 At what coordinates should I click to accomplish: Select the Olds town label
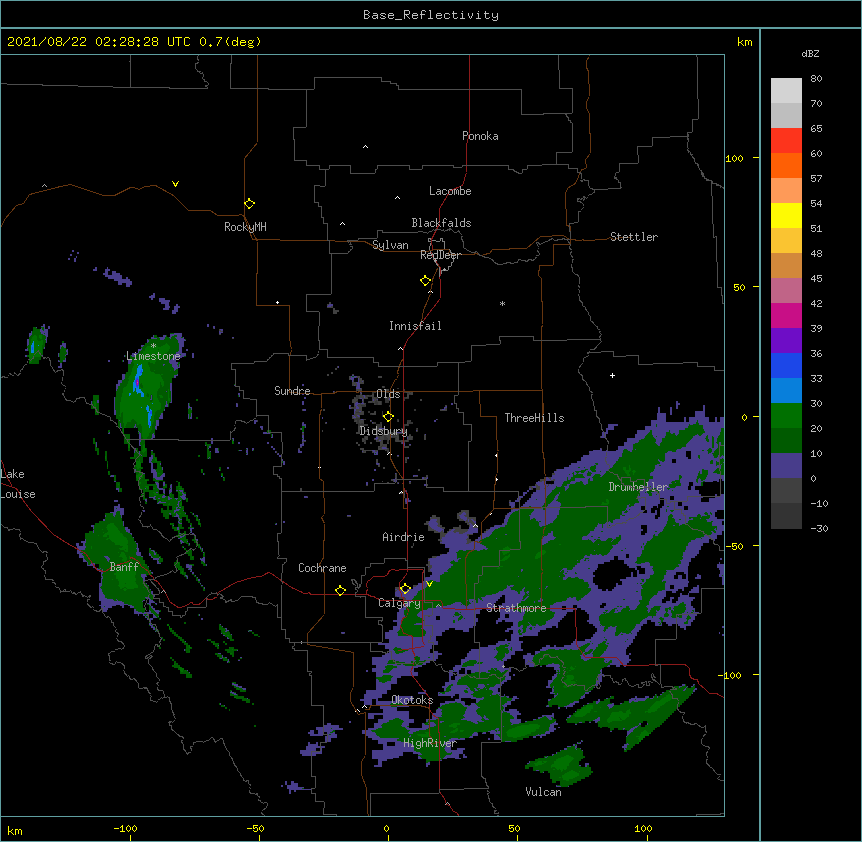[388, 394]
